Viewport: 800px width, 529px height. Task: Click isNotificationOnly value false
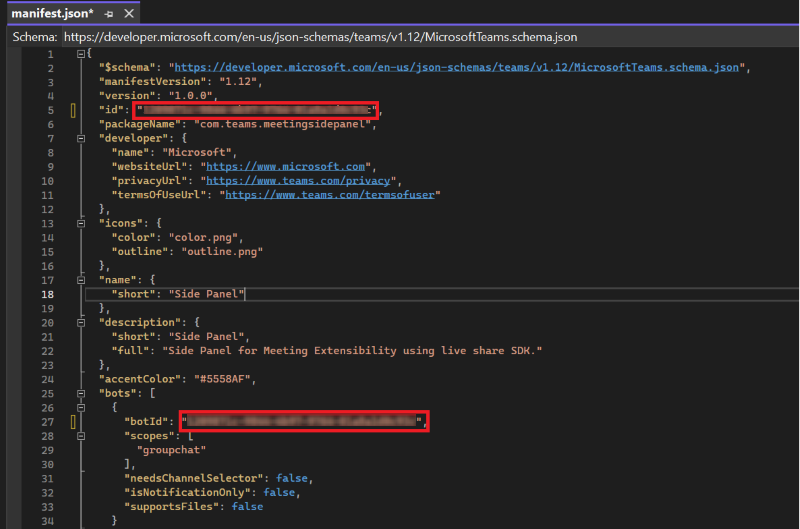[279, 493]
